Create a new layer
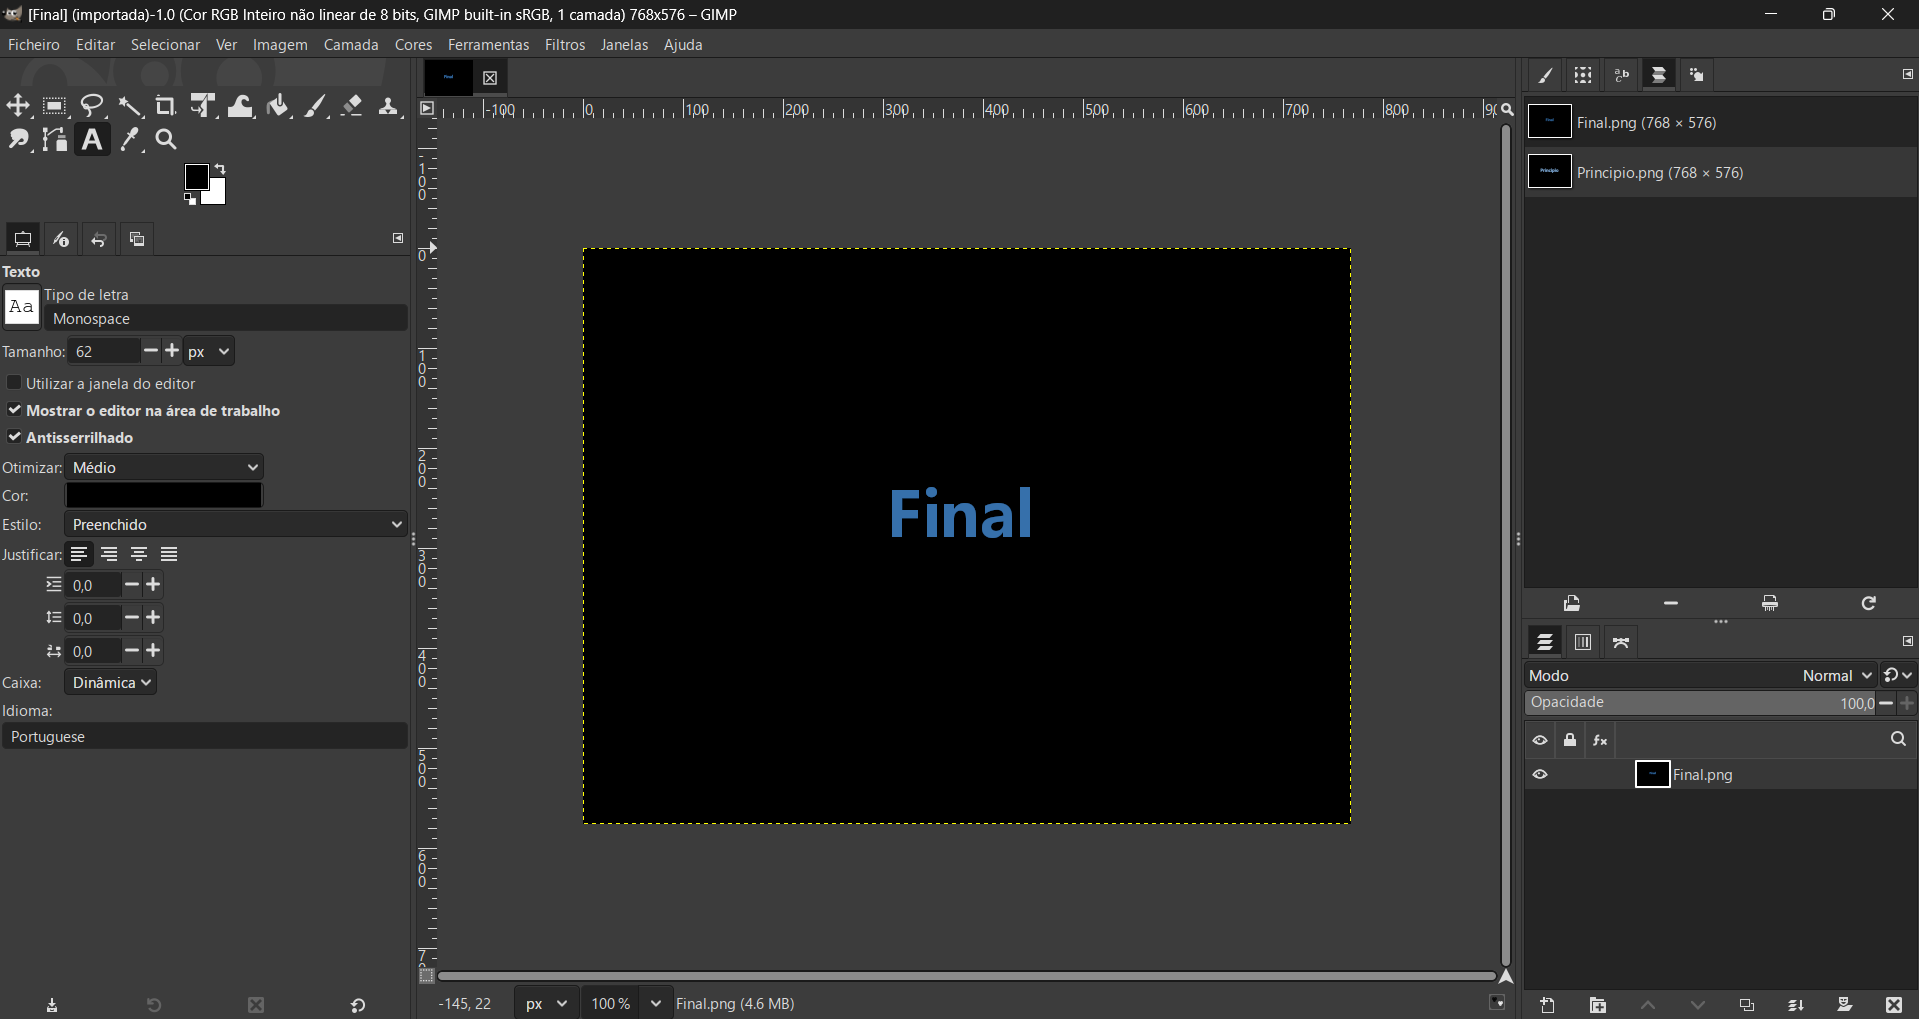The height and width of the screenshot is (1019, 1919). tap(1548, 1005)
